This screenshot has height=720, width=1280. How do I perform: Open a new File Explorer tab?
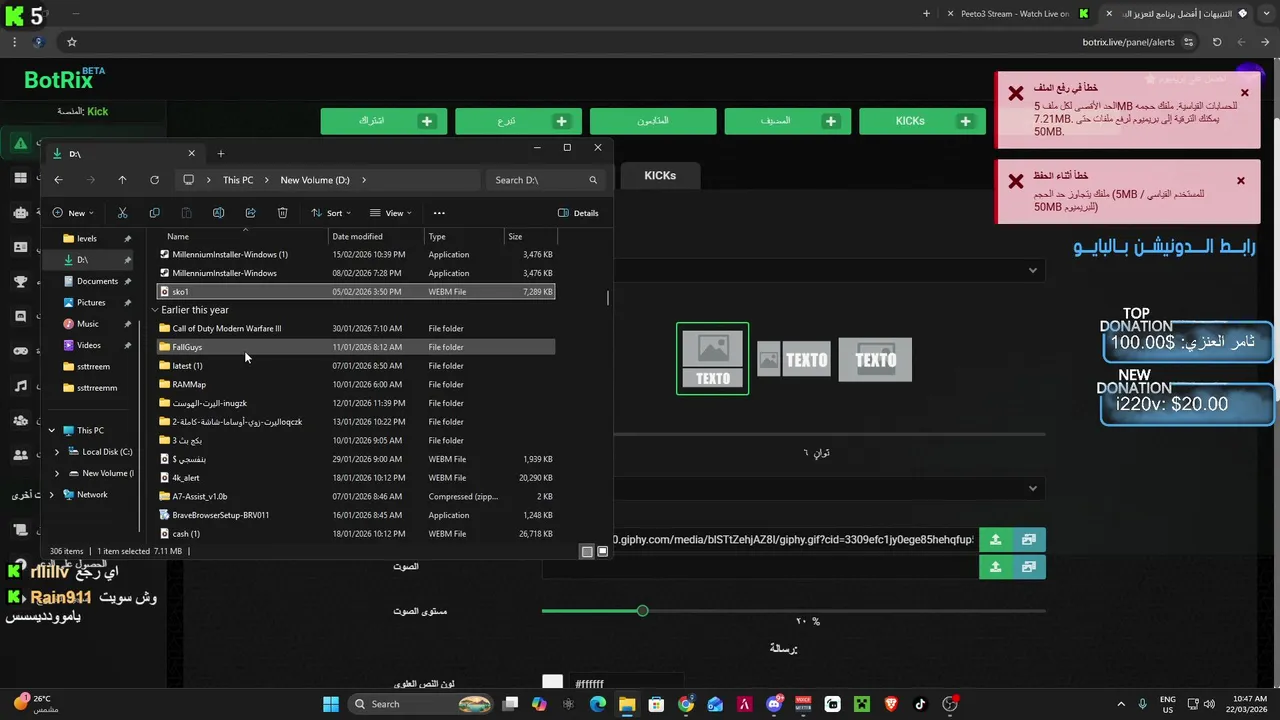coord(221,153)
